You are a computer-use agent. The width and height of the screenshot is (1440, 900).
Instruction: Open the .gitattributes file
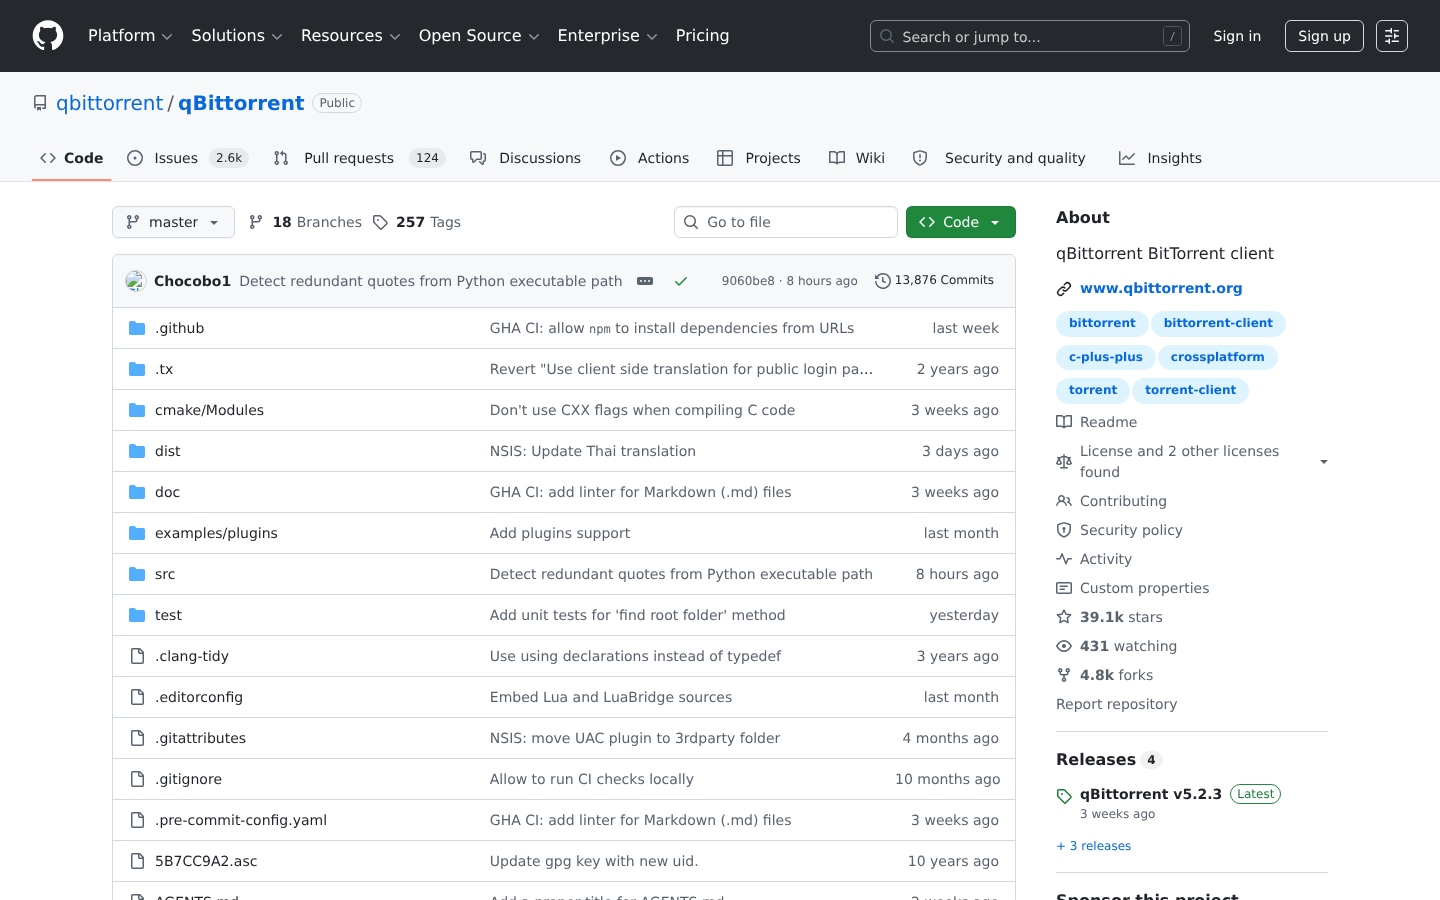[x=200, y=738]
